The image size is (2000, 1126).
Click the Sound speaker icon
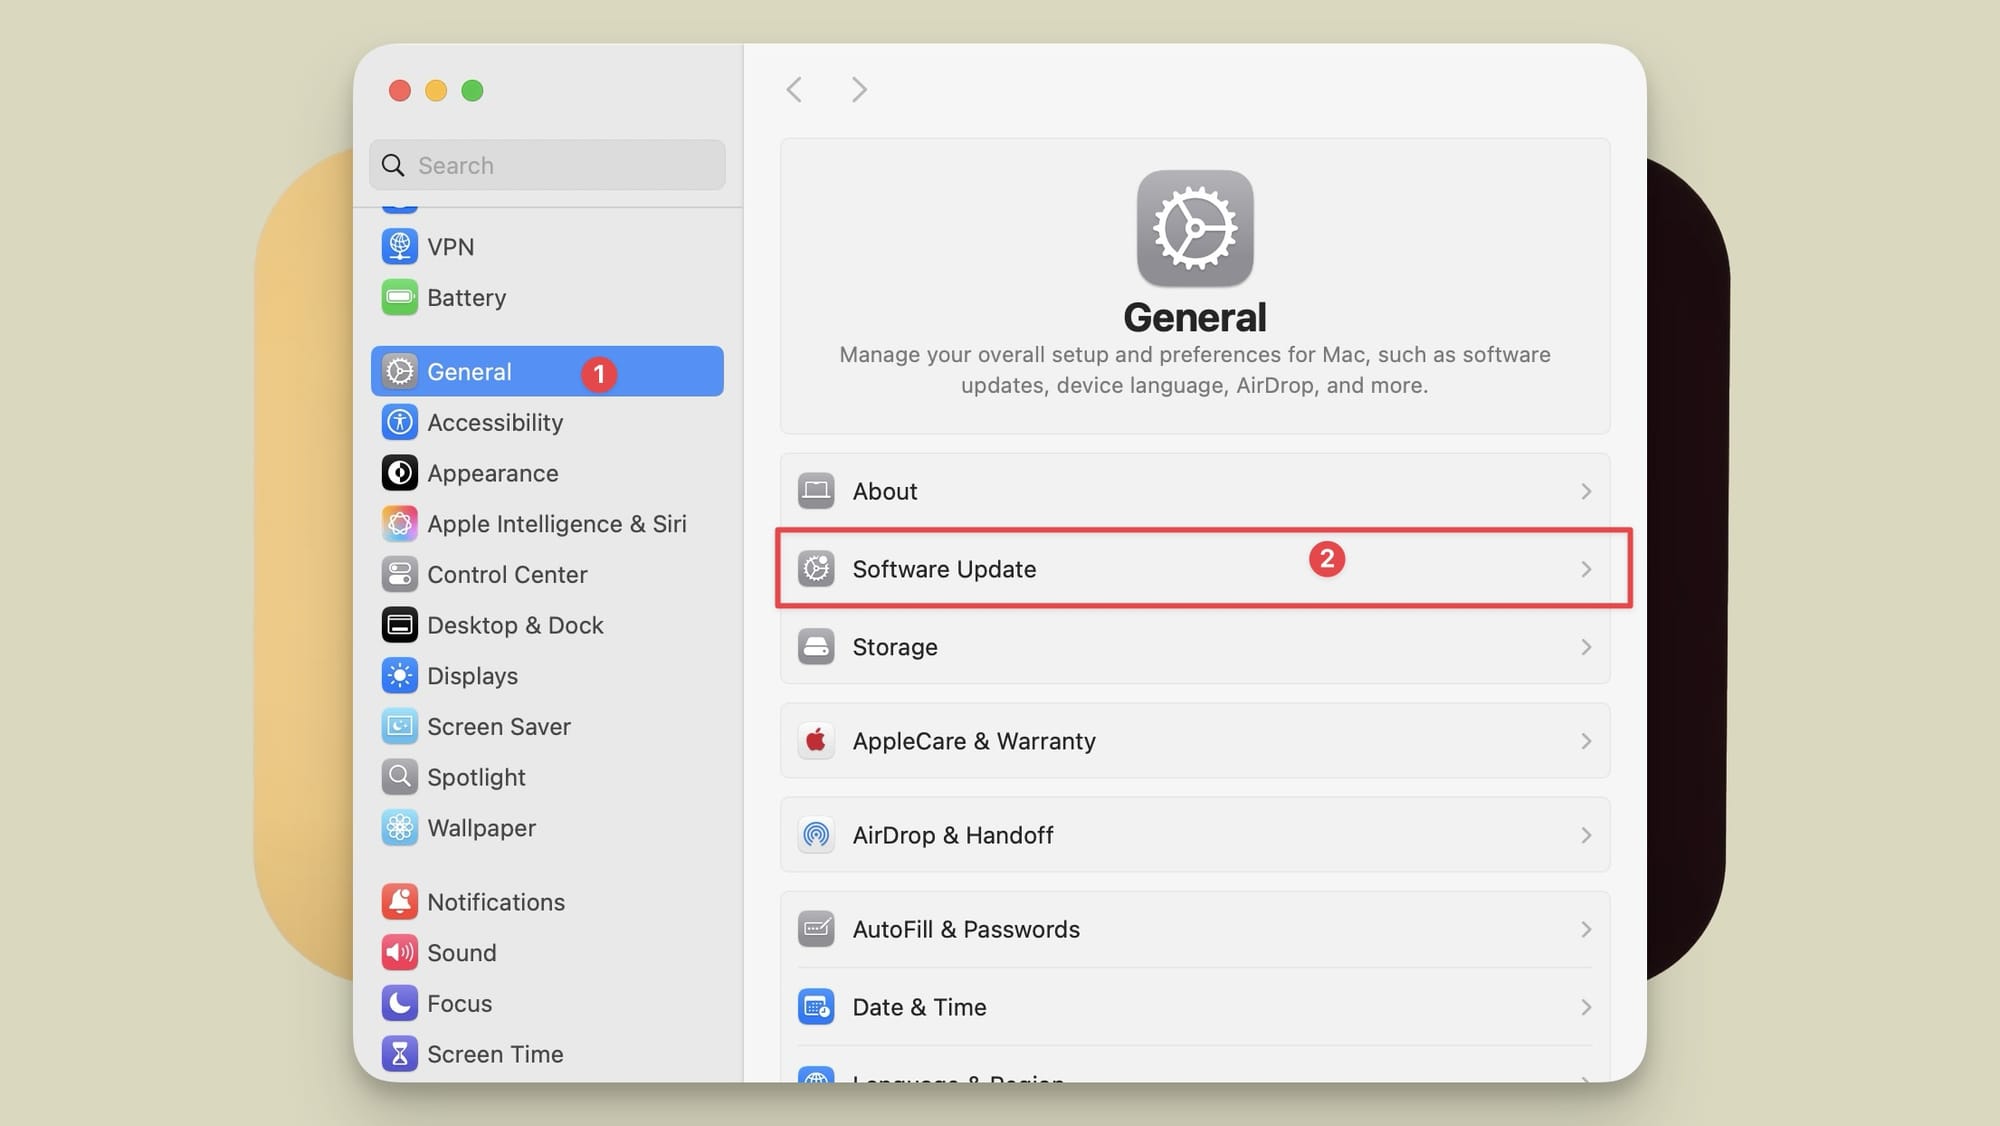399,953
